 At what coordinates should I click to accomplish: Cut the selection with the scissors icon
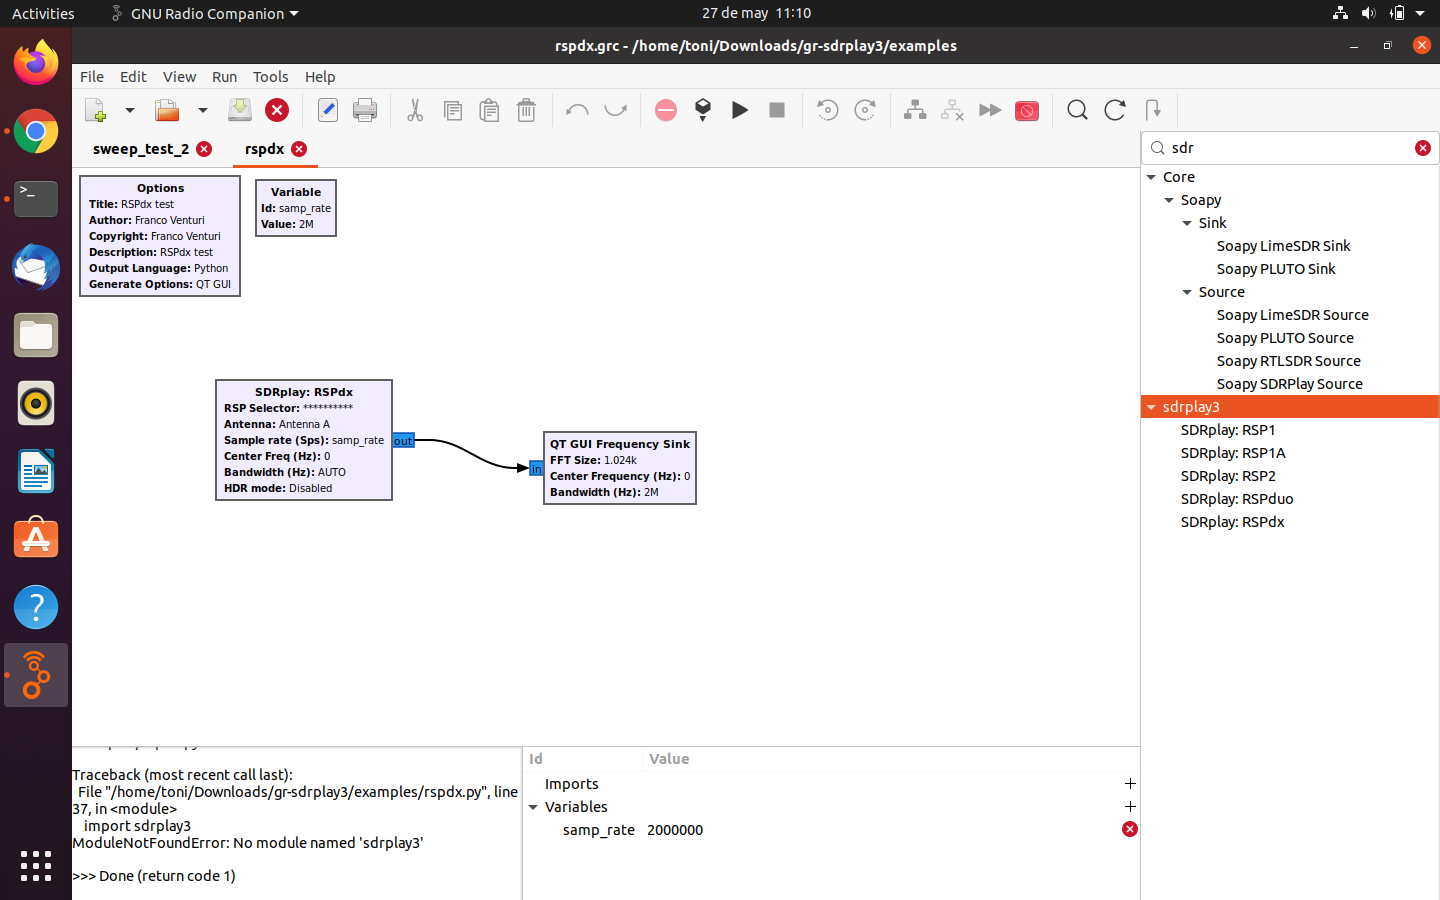click(415, 110)
